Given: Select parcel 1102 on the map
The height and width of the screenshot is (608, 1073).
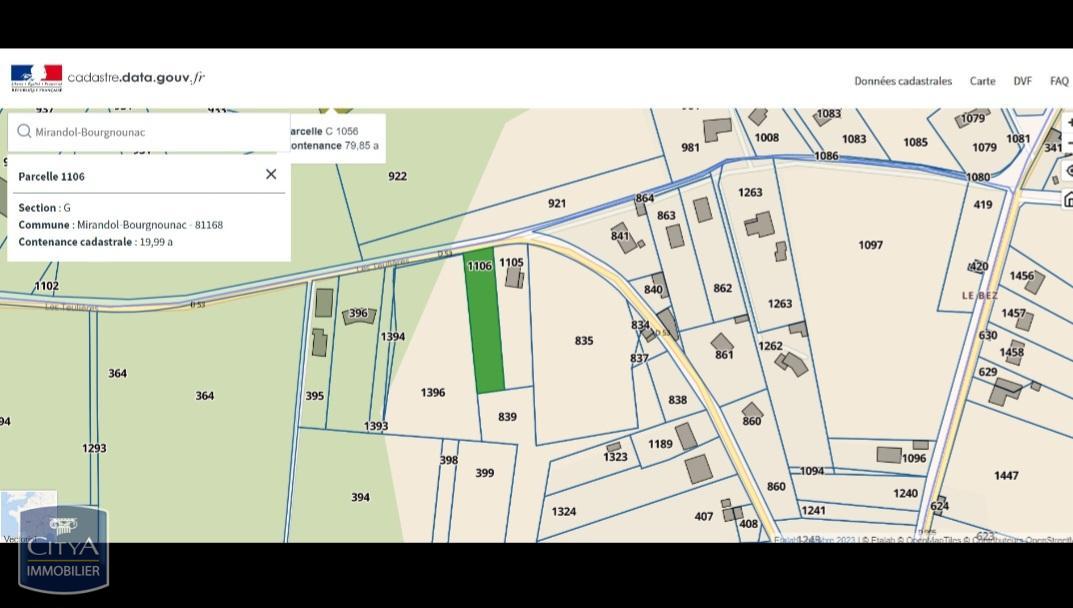Looking at the screenshot, I should point(47,286).
